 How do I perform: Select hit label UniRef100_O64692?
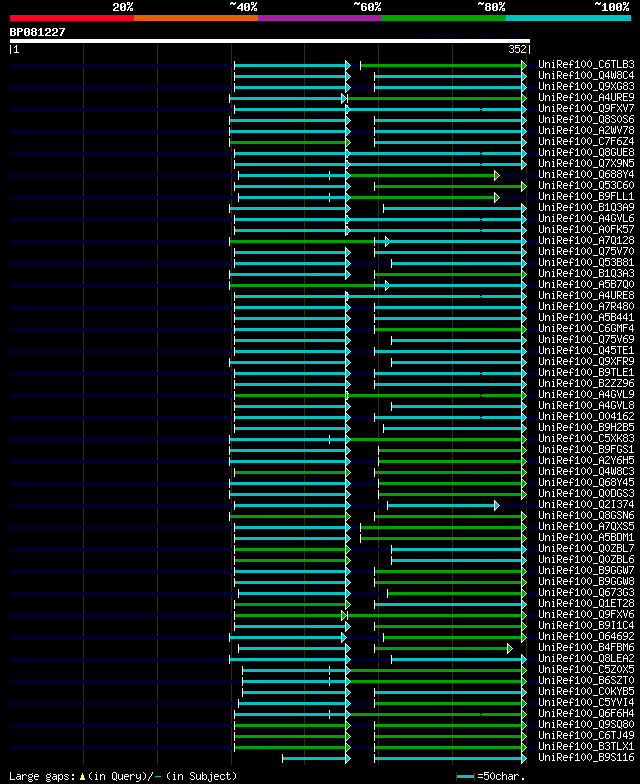click(586, 636)
